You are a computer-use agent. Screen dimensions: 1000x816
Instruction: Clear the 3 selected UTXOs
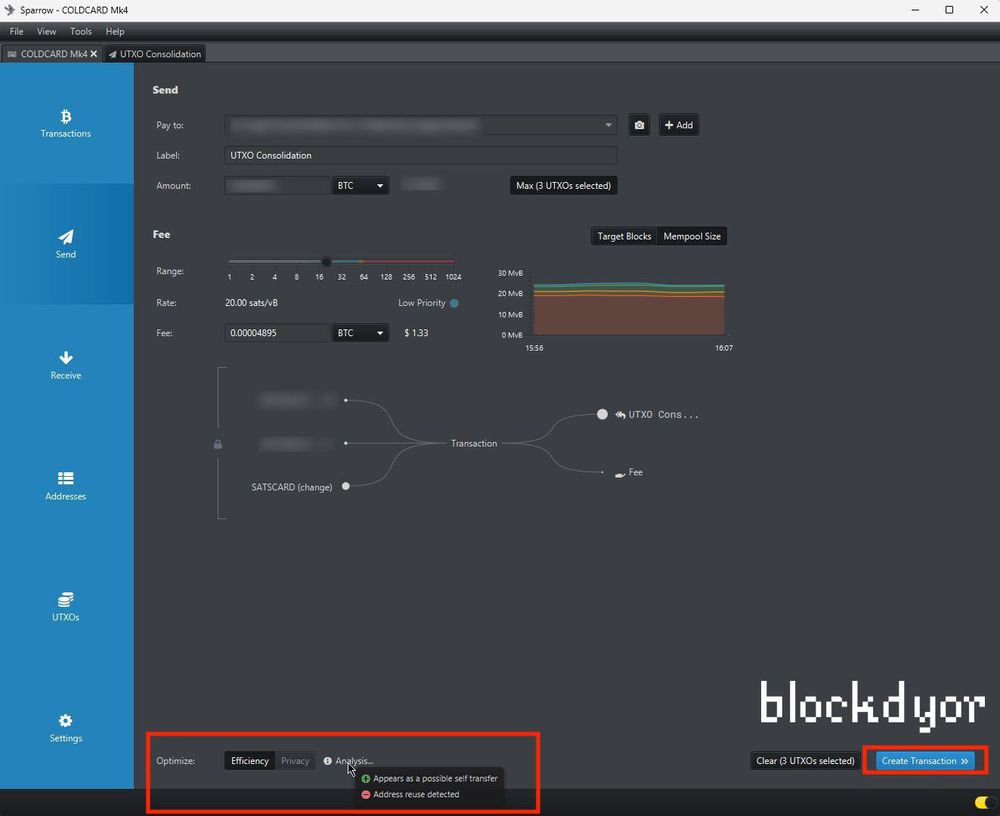pos(804,761)
